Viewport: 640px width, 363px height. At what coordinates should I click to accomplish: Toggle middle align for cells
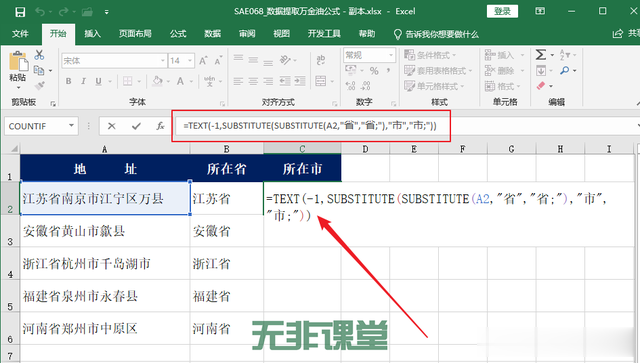(x=253, y=60)
